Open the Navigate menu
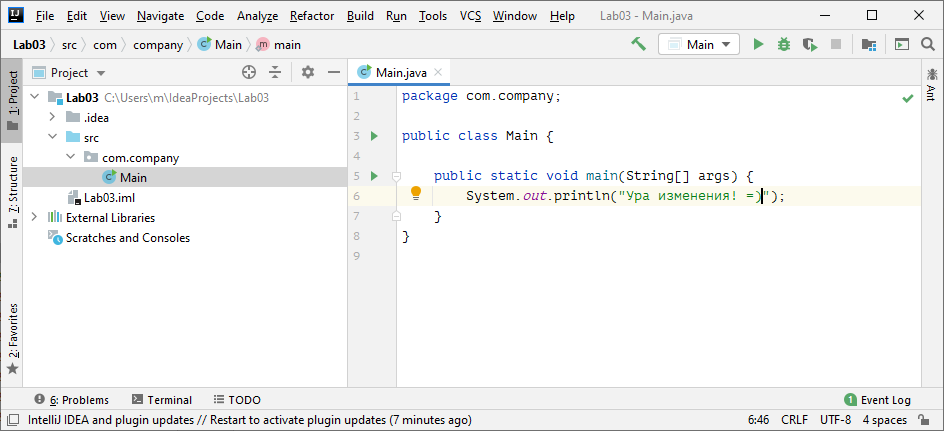 pyautogui.click(x=160, y=16)
